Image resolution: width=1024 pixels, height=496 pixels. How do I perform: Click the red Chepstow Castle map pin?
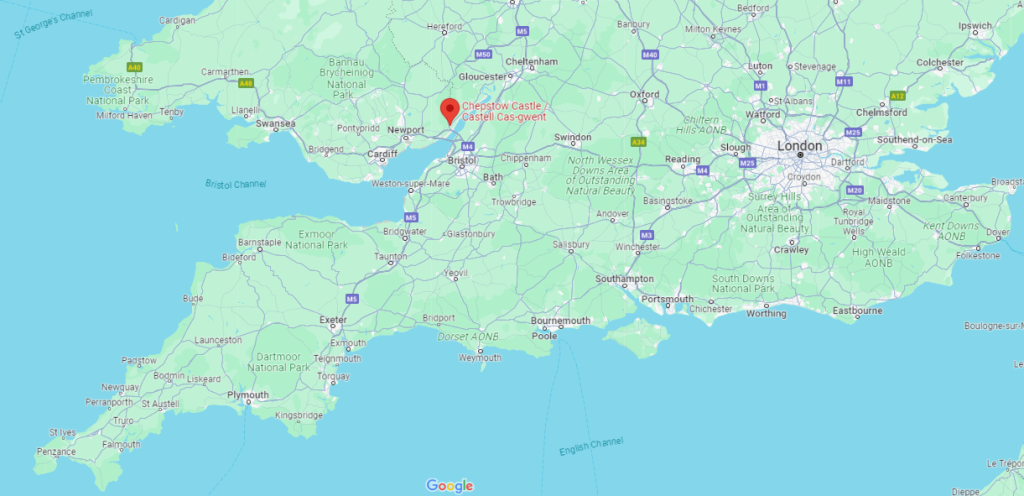coord(449,111)
